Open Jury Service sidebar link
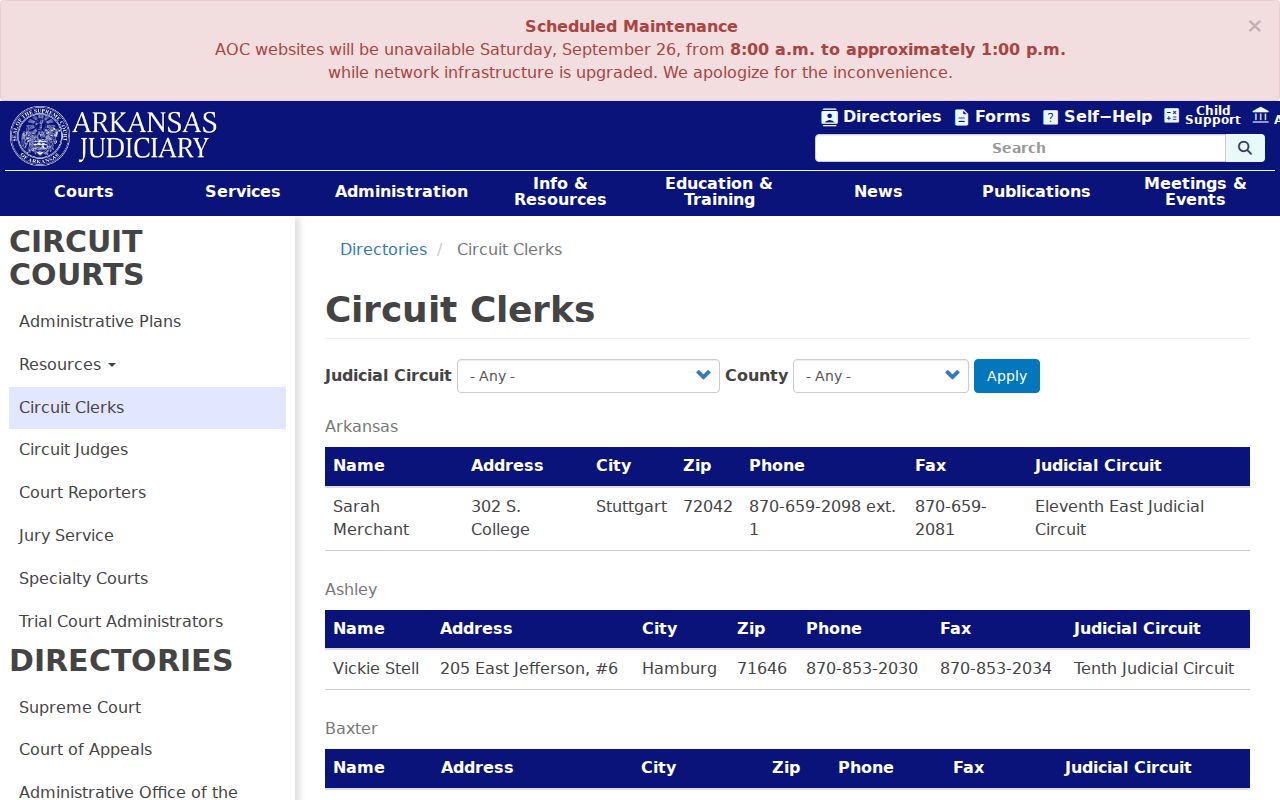Screen dimensions: 1280x800 click(x=66, y=535)
